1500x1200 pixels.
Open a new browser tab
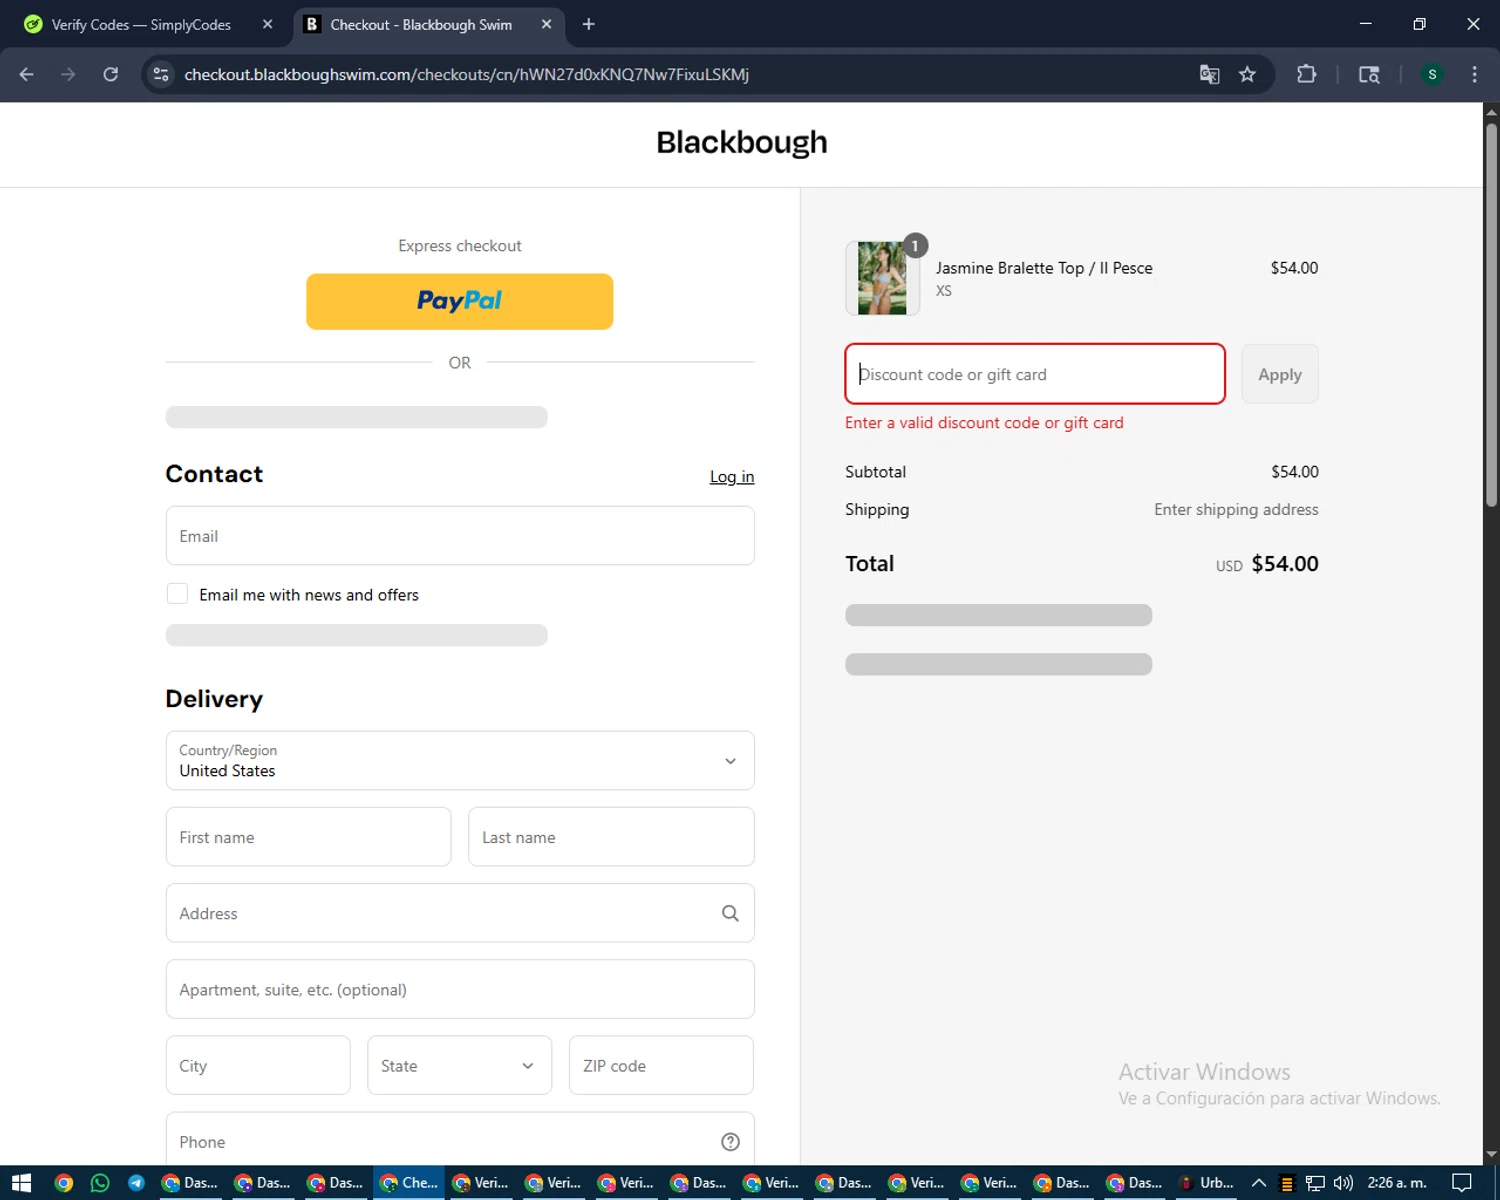588,24
